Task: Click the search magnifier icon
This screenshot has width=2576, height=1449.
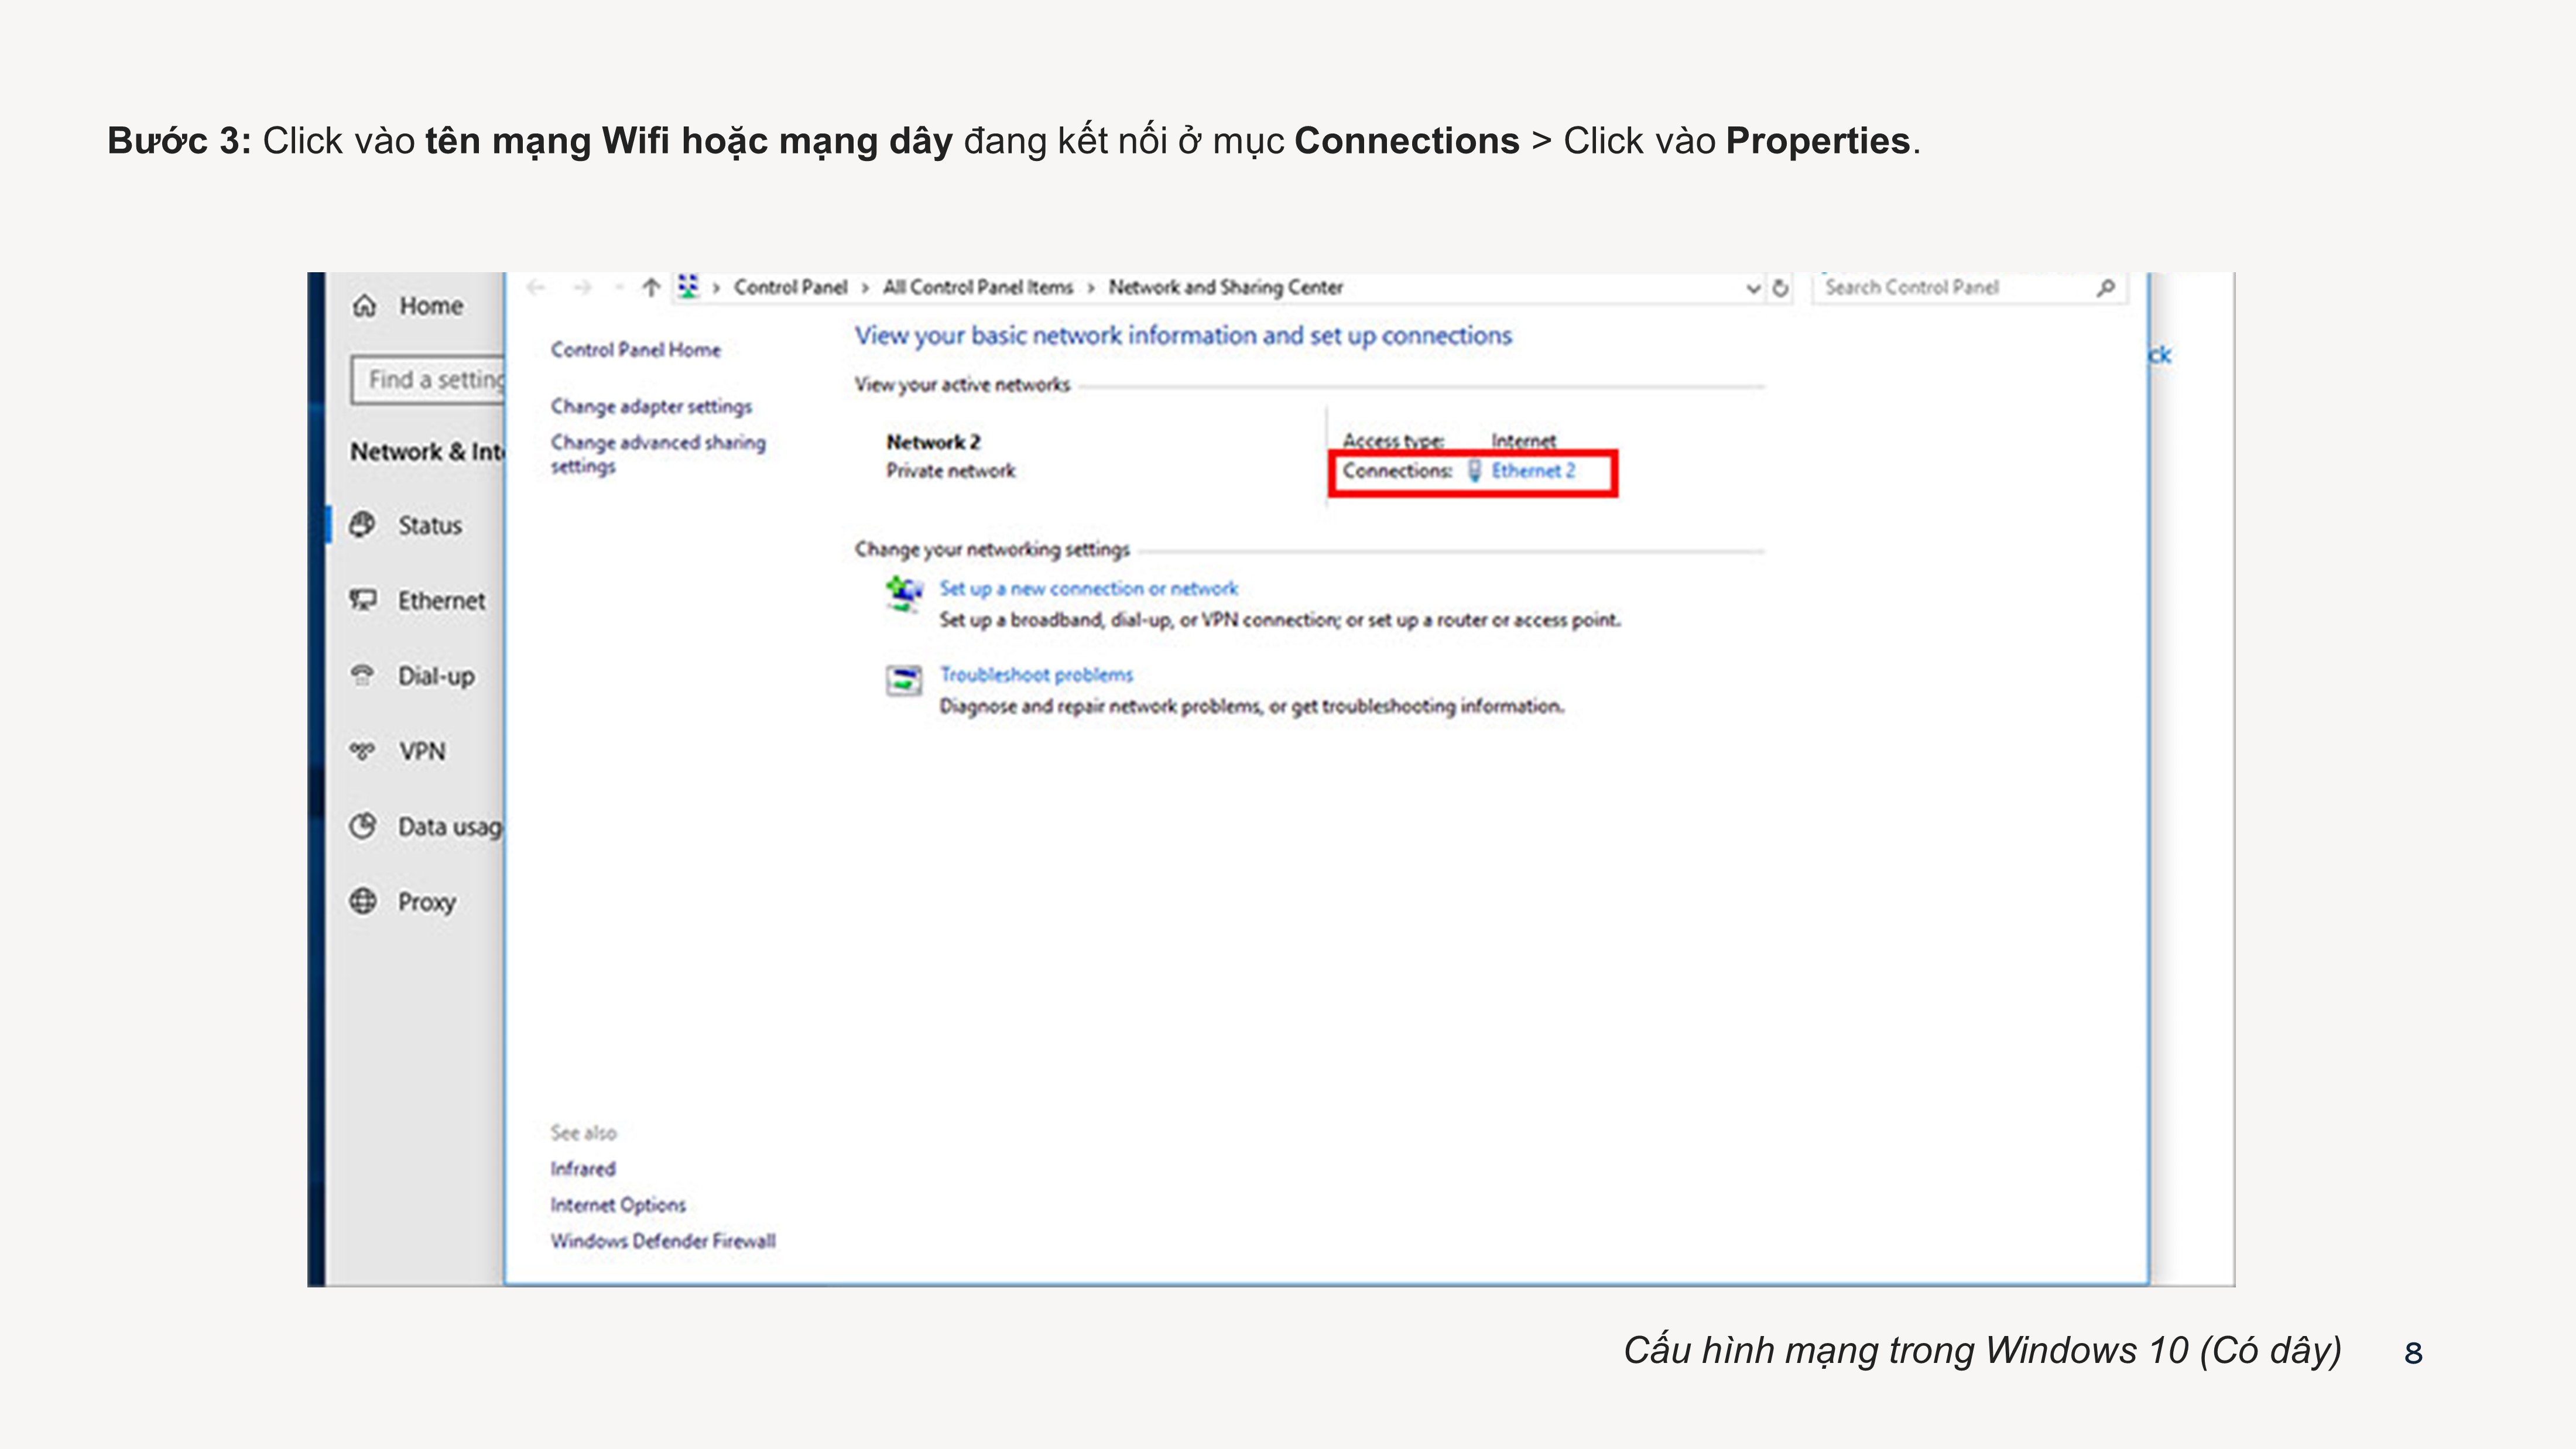Action: click(x=2106, y=288)
